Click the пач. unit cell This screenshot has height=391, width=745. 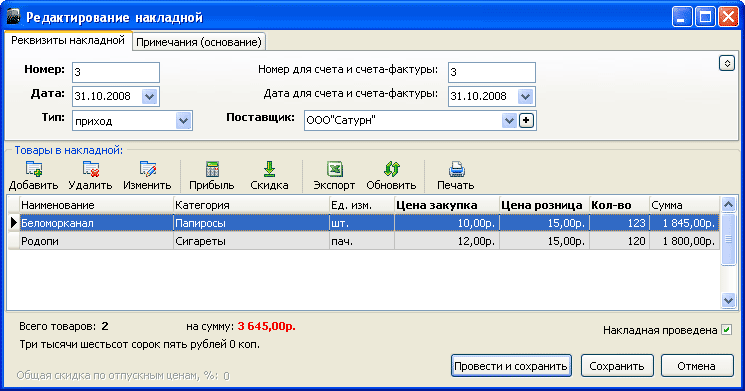pyautogui.click(x=362, y=241)
